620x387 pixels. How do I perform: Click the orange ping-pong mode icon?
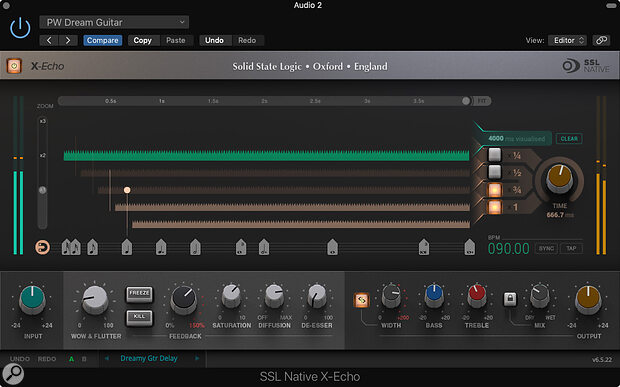coord(42,248)
